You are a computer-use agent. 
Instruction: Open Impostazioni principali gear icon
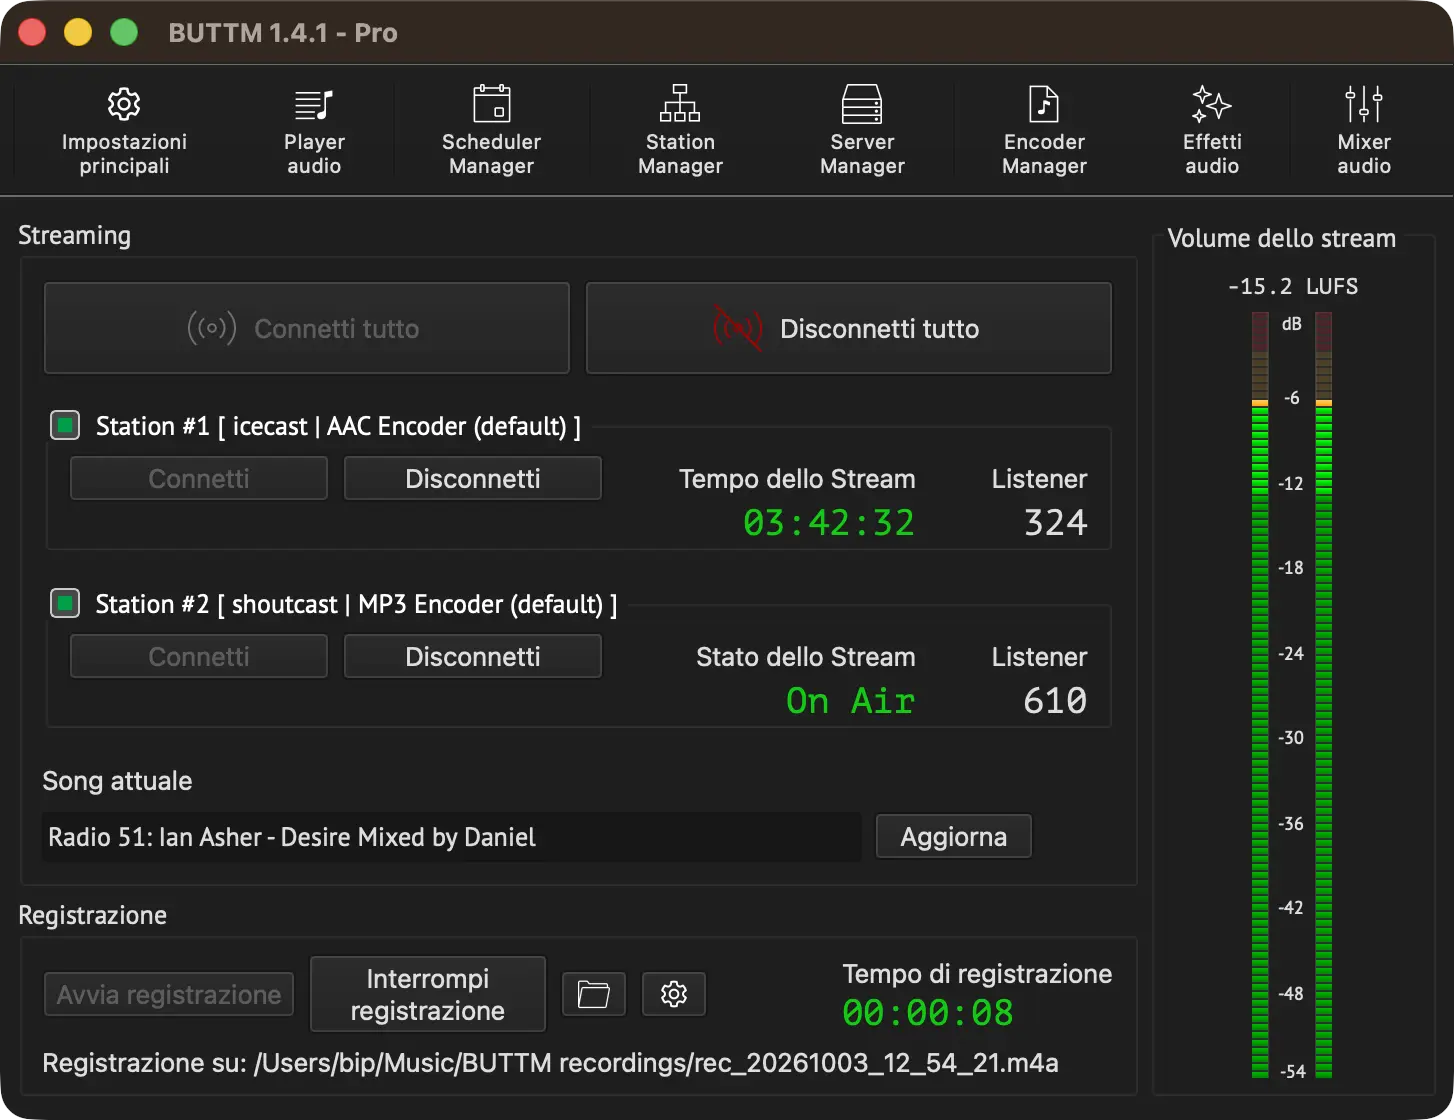tap(124, 104)
